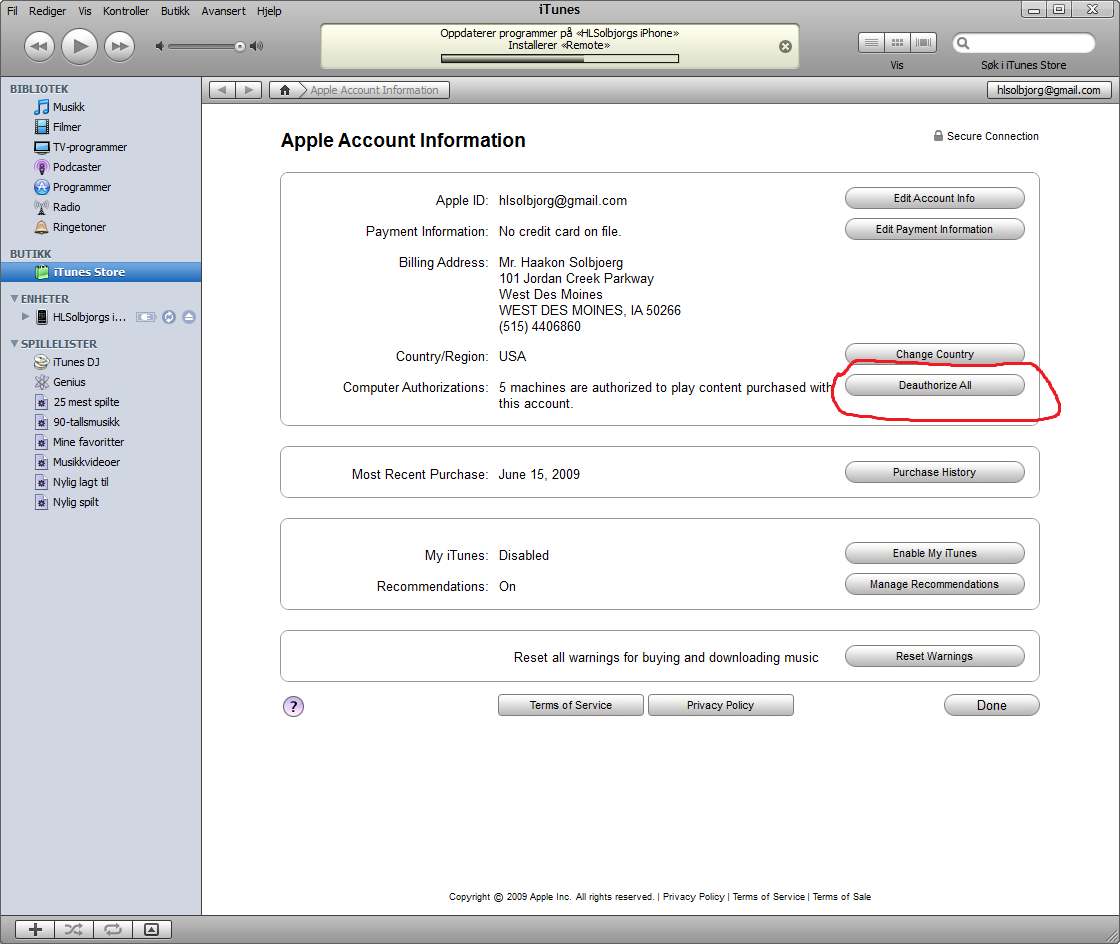Open Musikk library
This screenshot has height=944, width=1120.
click(x=69, y=107)
